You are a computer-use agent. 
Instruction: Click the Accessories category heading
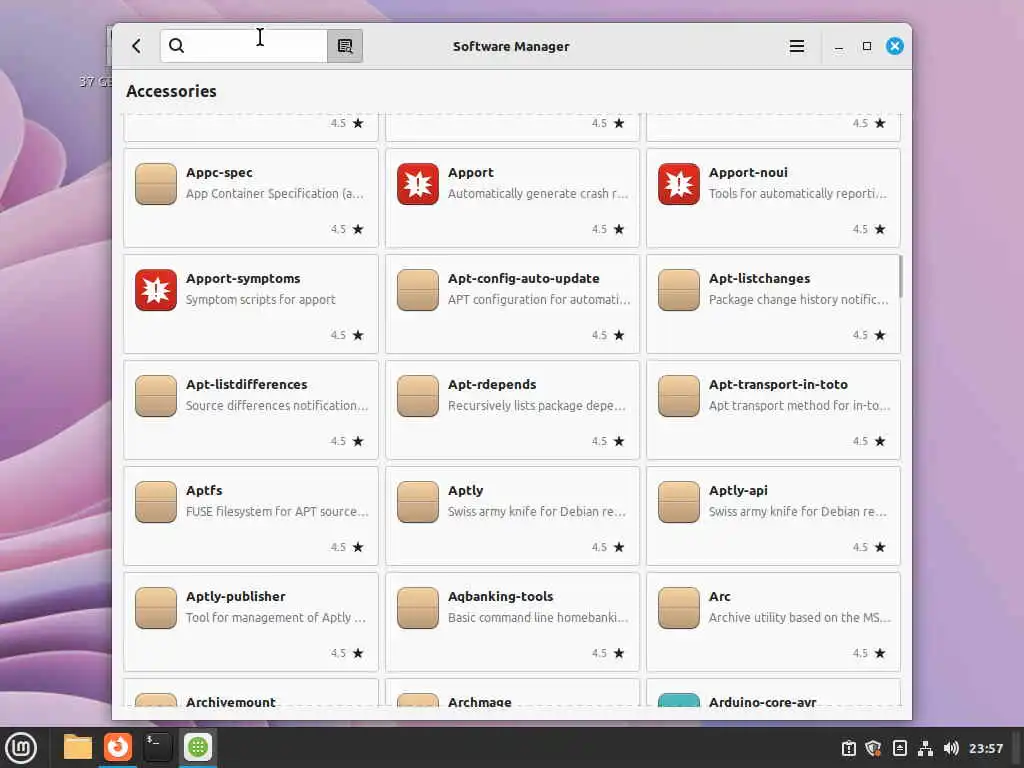pos(171,91)
